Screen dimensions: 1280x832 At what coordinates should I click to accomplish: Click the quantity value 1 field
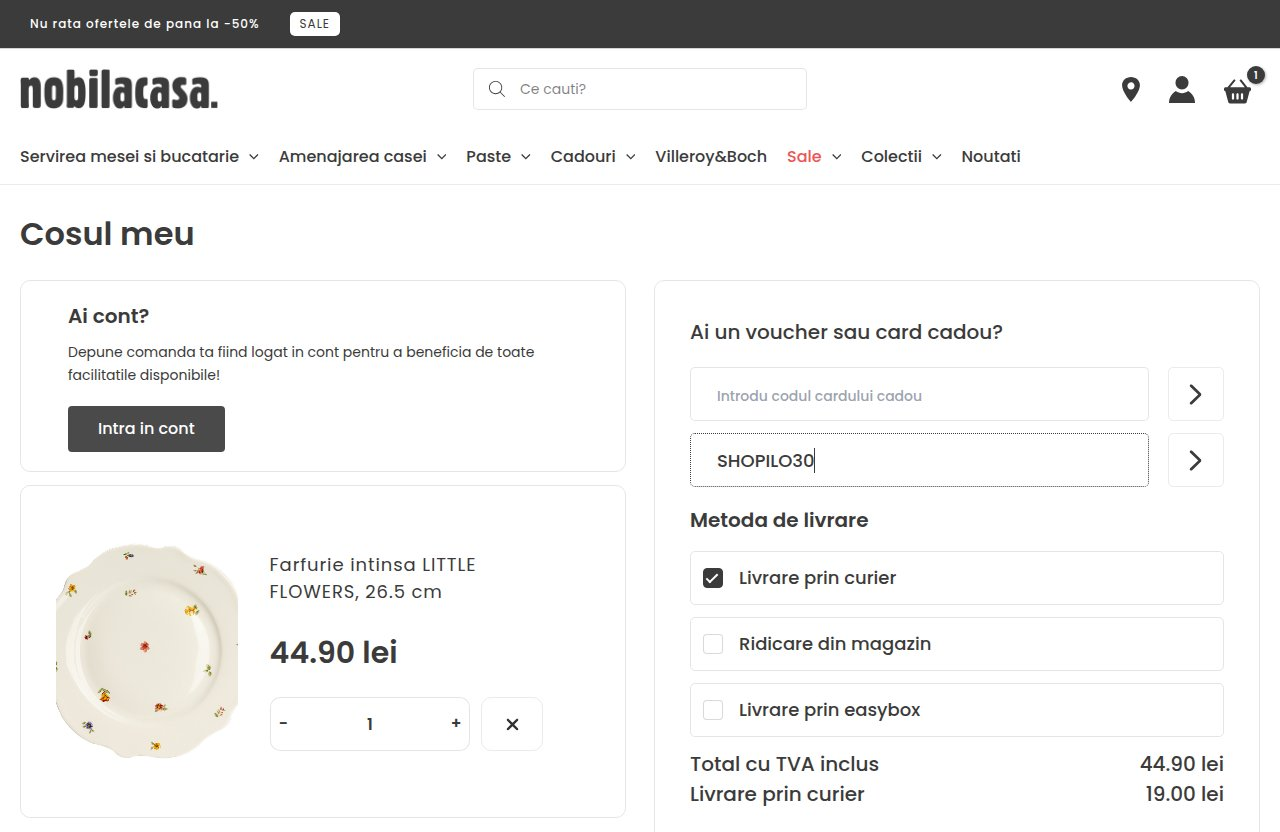click(x=370, y=724)
